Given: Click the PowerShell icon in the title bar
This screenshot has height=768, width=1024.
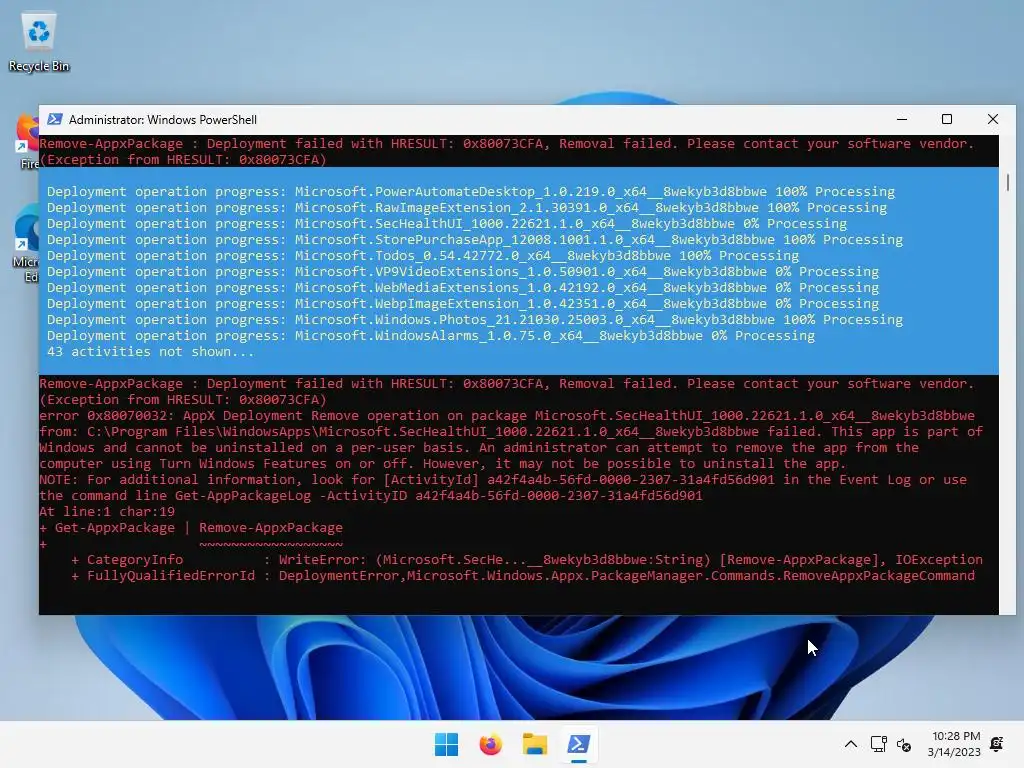Looking at the screenshot, I should [x=55, y=120].
